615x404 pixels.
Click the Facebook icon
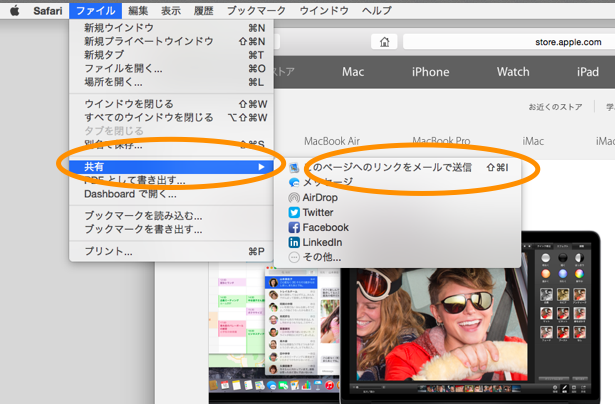click(x=294, y=227)
